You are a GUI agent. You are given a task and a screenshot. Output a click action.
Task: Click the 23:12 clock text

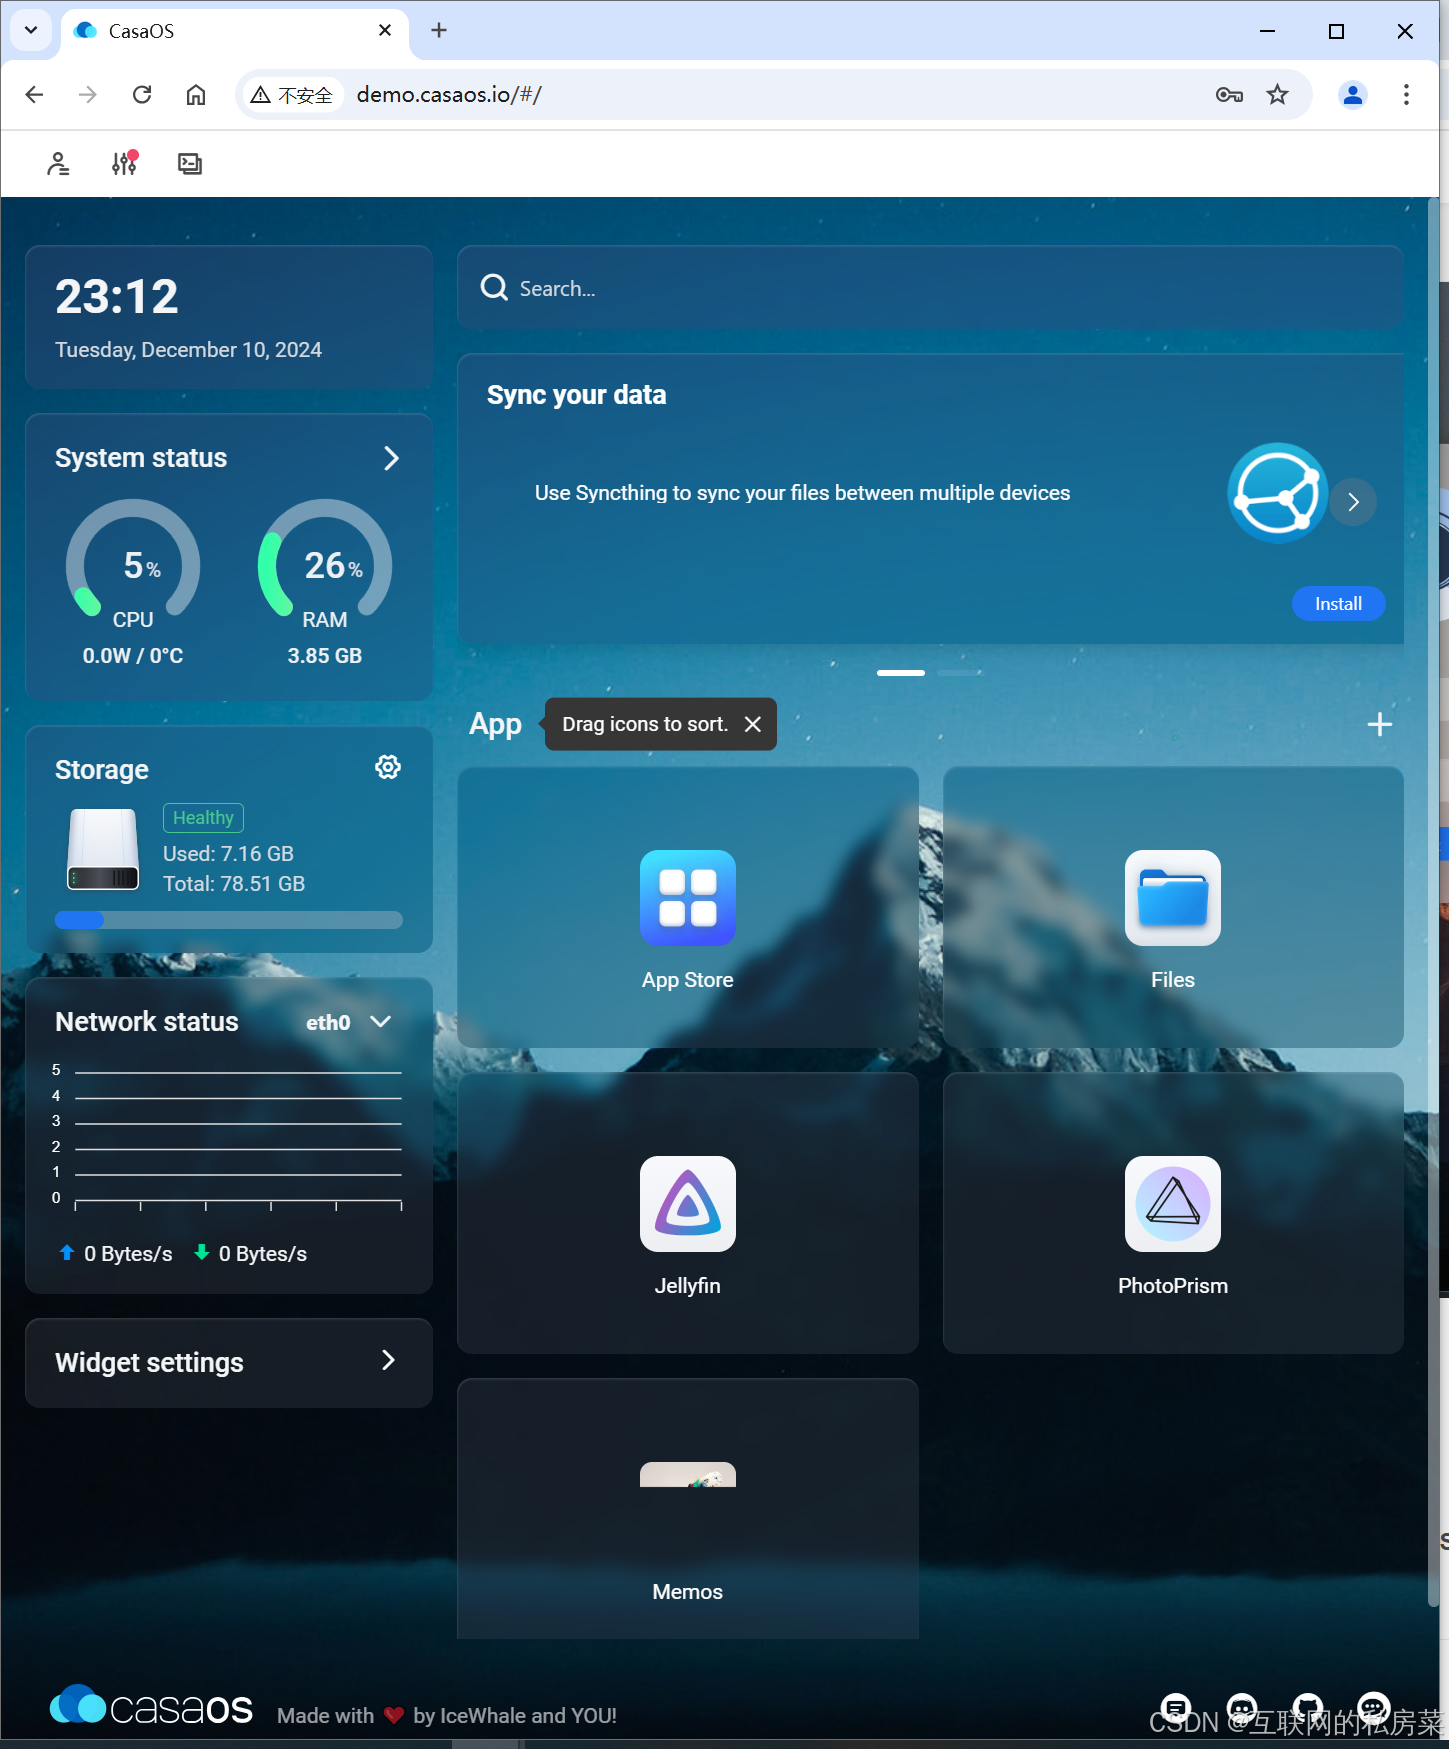[117, 297]
